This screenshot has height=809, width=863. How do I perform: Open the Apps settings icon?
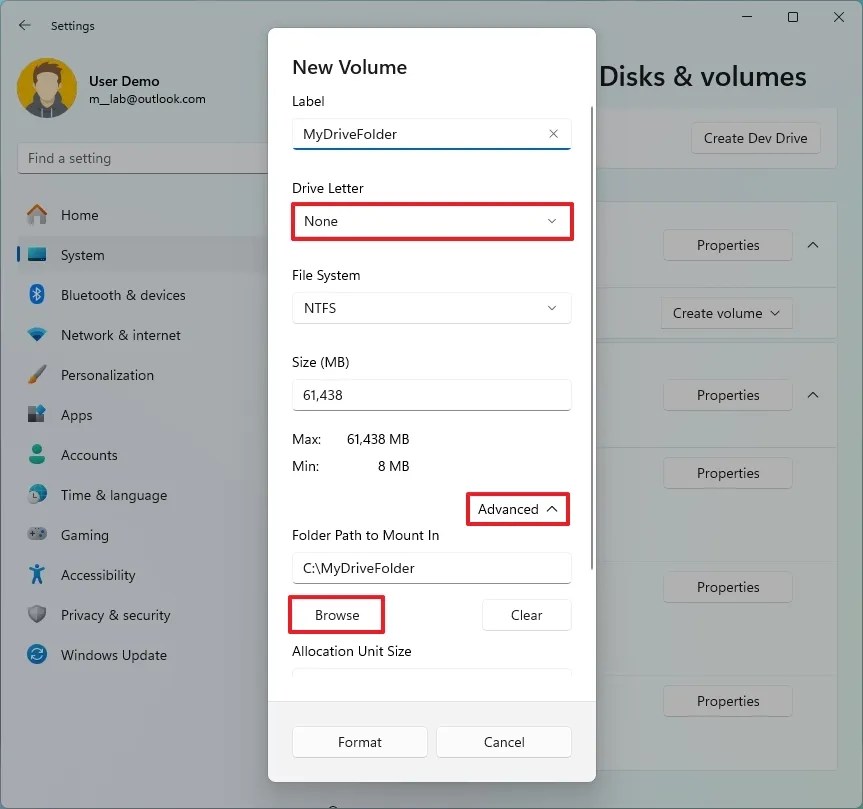pyautogui.click(x=37, y=415)
